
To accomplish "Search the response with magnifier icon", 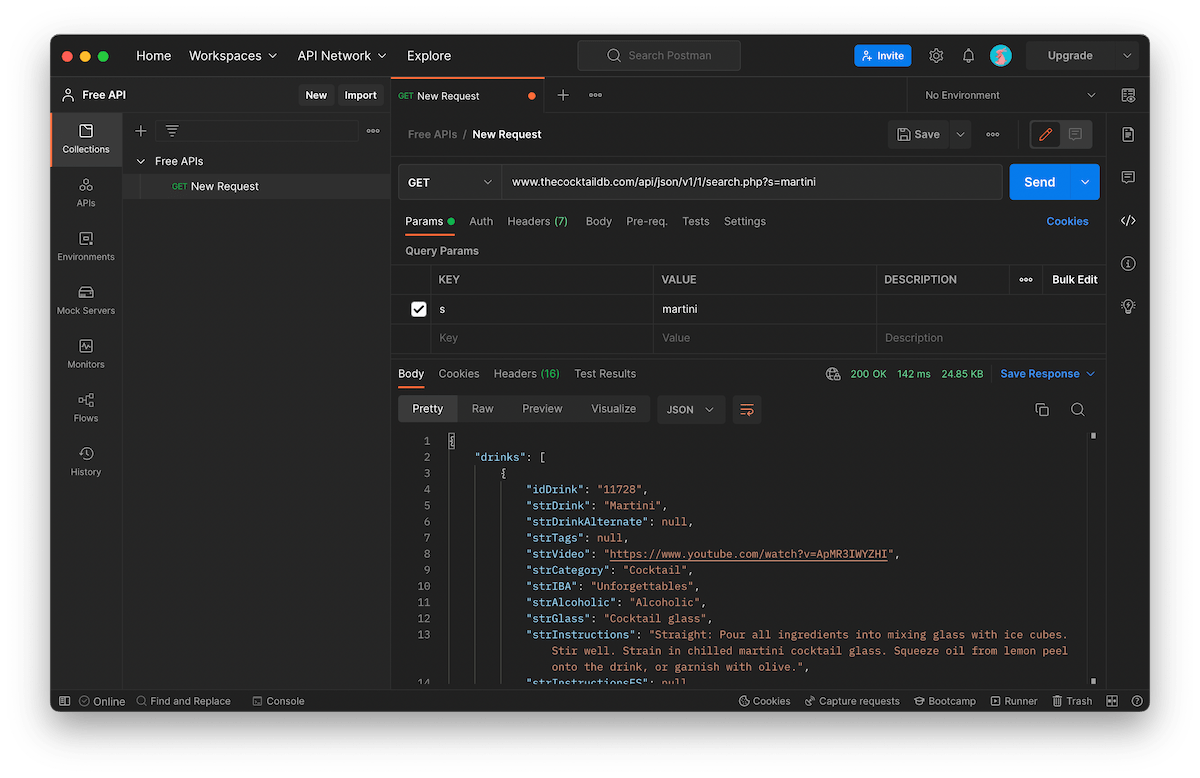I will point(1077,409).
